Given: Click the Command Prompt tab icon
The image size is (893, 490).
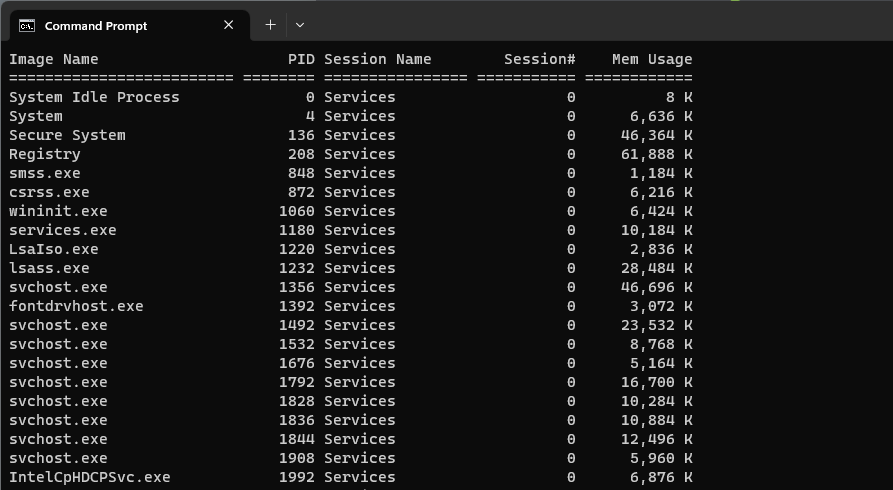Looking at the screenshot, I should click(27, 25).
